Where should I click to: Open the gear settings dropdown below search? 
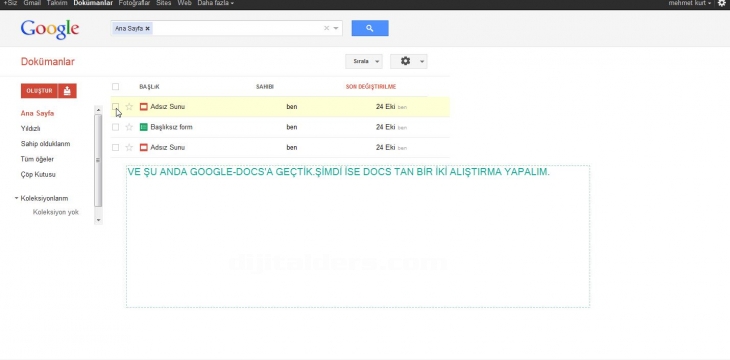click(x=408, y=61)
